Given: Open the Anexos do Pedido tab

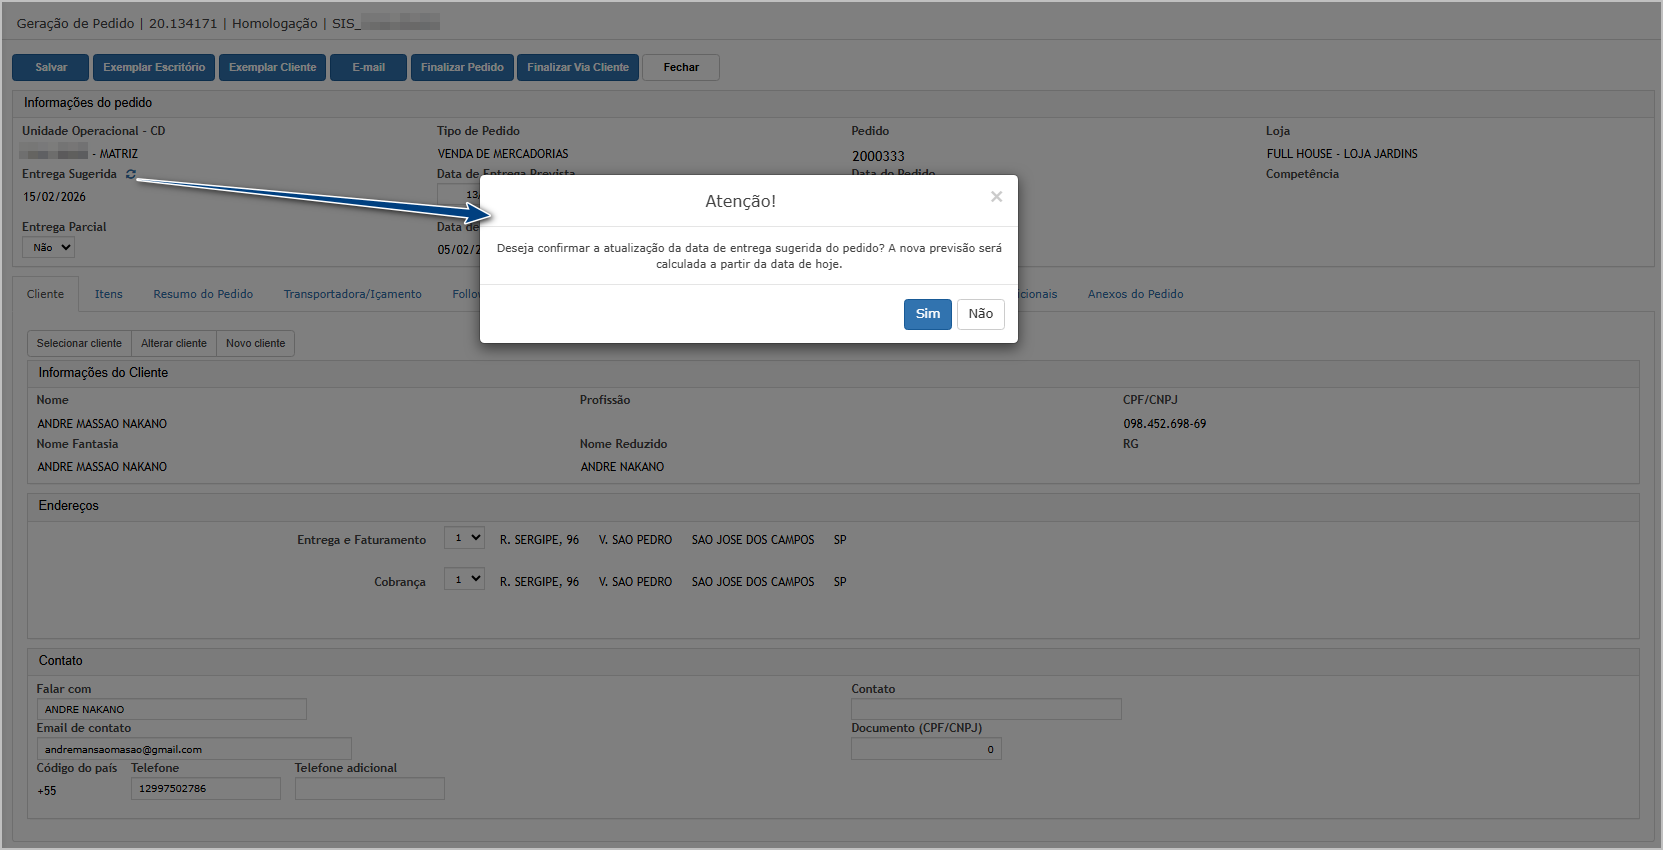Looking at the screenshot, I should (1135, 294).
